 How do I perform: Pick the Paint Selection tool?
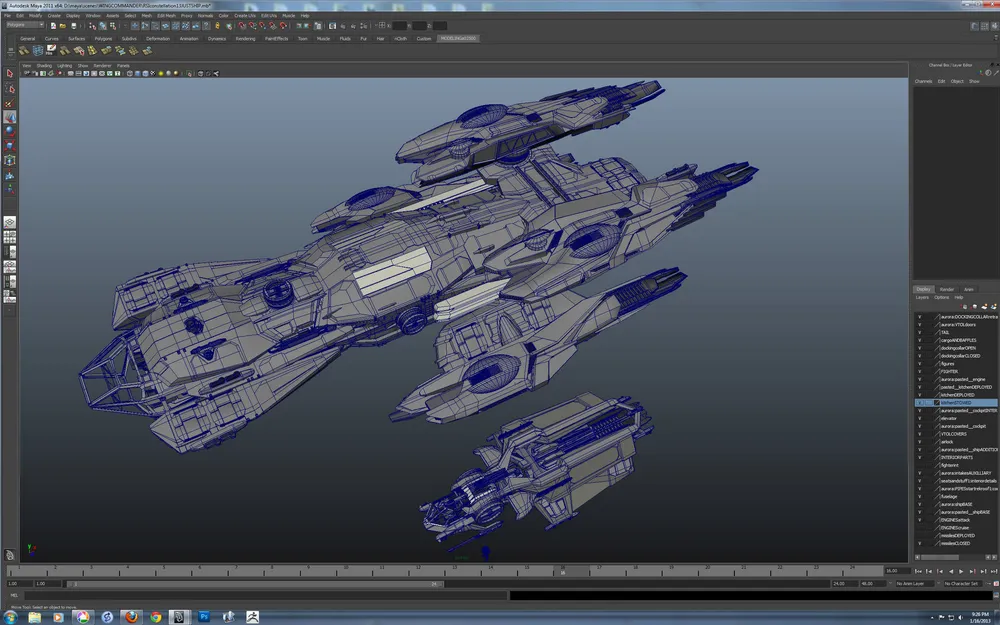point(9,104)
